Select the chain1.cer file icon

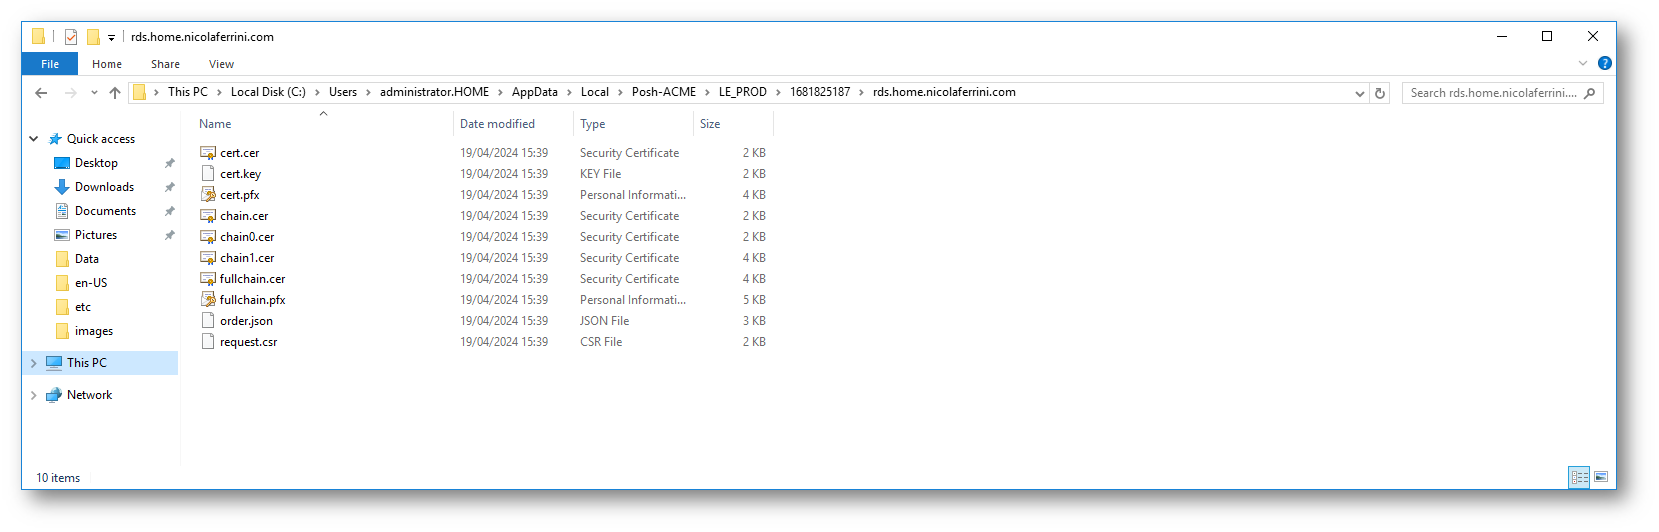208,258
